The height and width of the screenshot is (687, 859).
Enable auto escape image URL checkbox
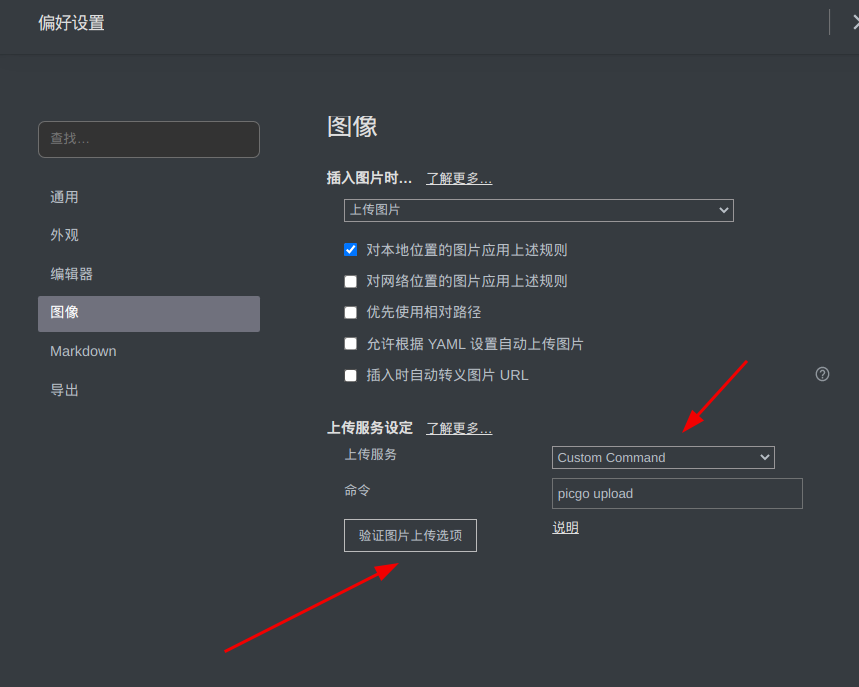click(x=351, y=375)
